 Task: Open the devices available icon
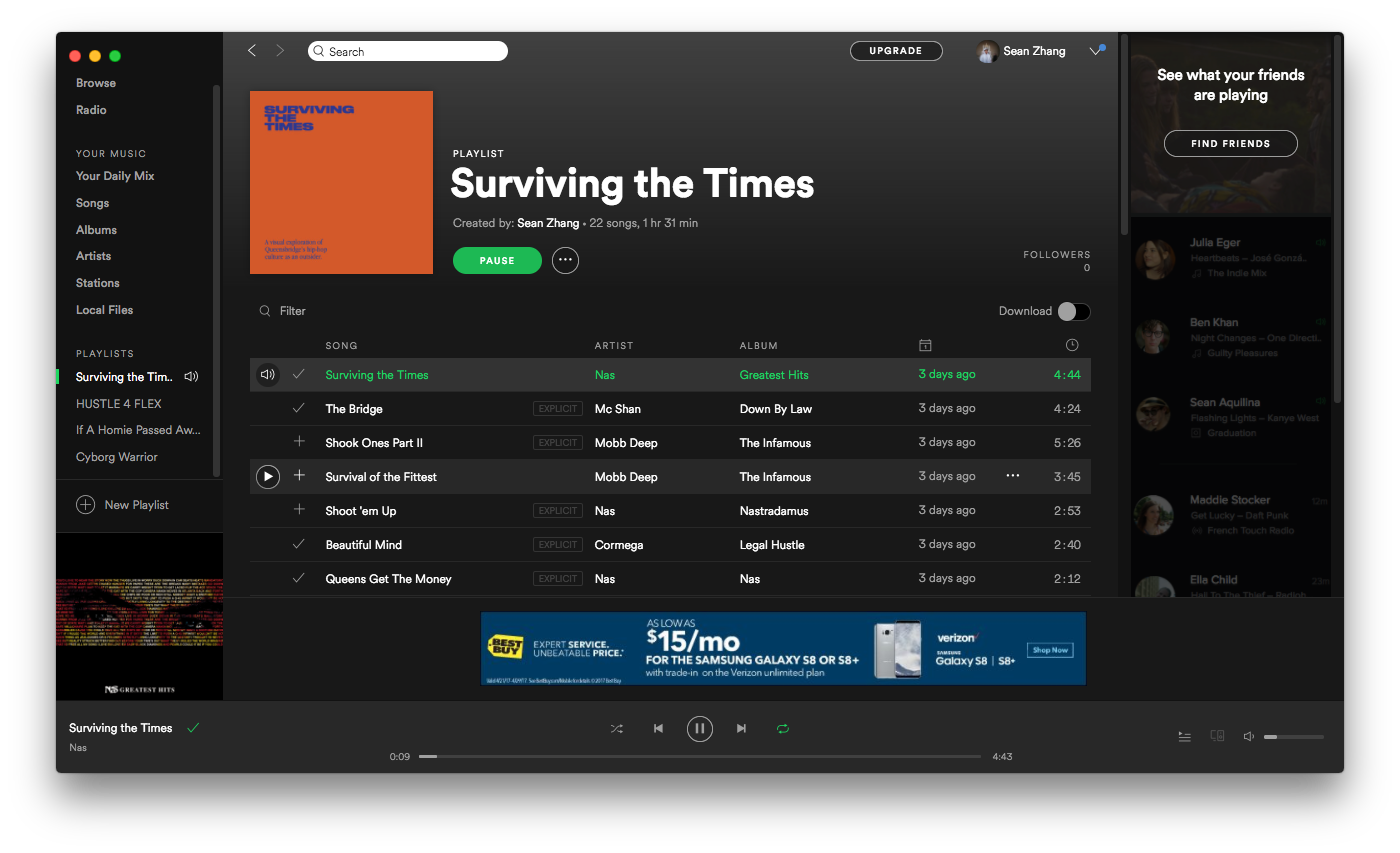point(1217,736)
